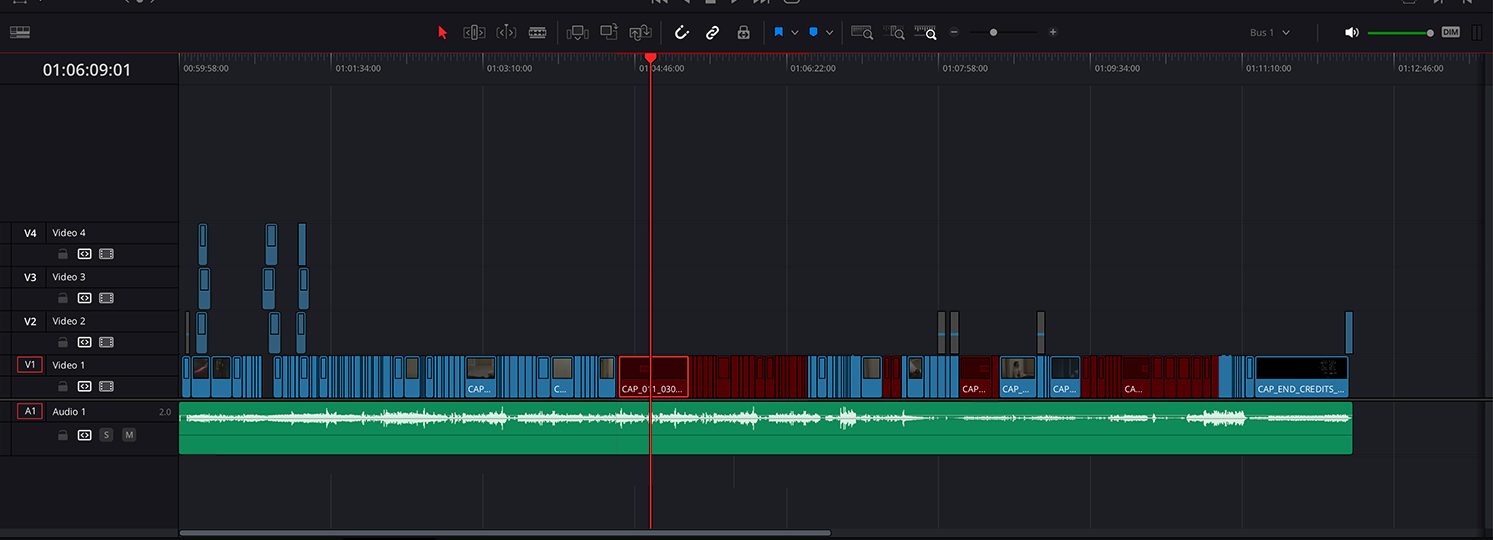The height and width of the screenshot is (540, 1493).
Task: Click ruler at 01:07:58:00
Action: coord(967,69)
